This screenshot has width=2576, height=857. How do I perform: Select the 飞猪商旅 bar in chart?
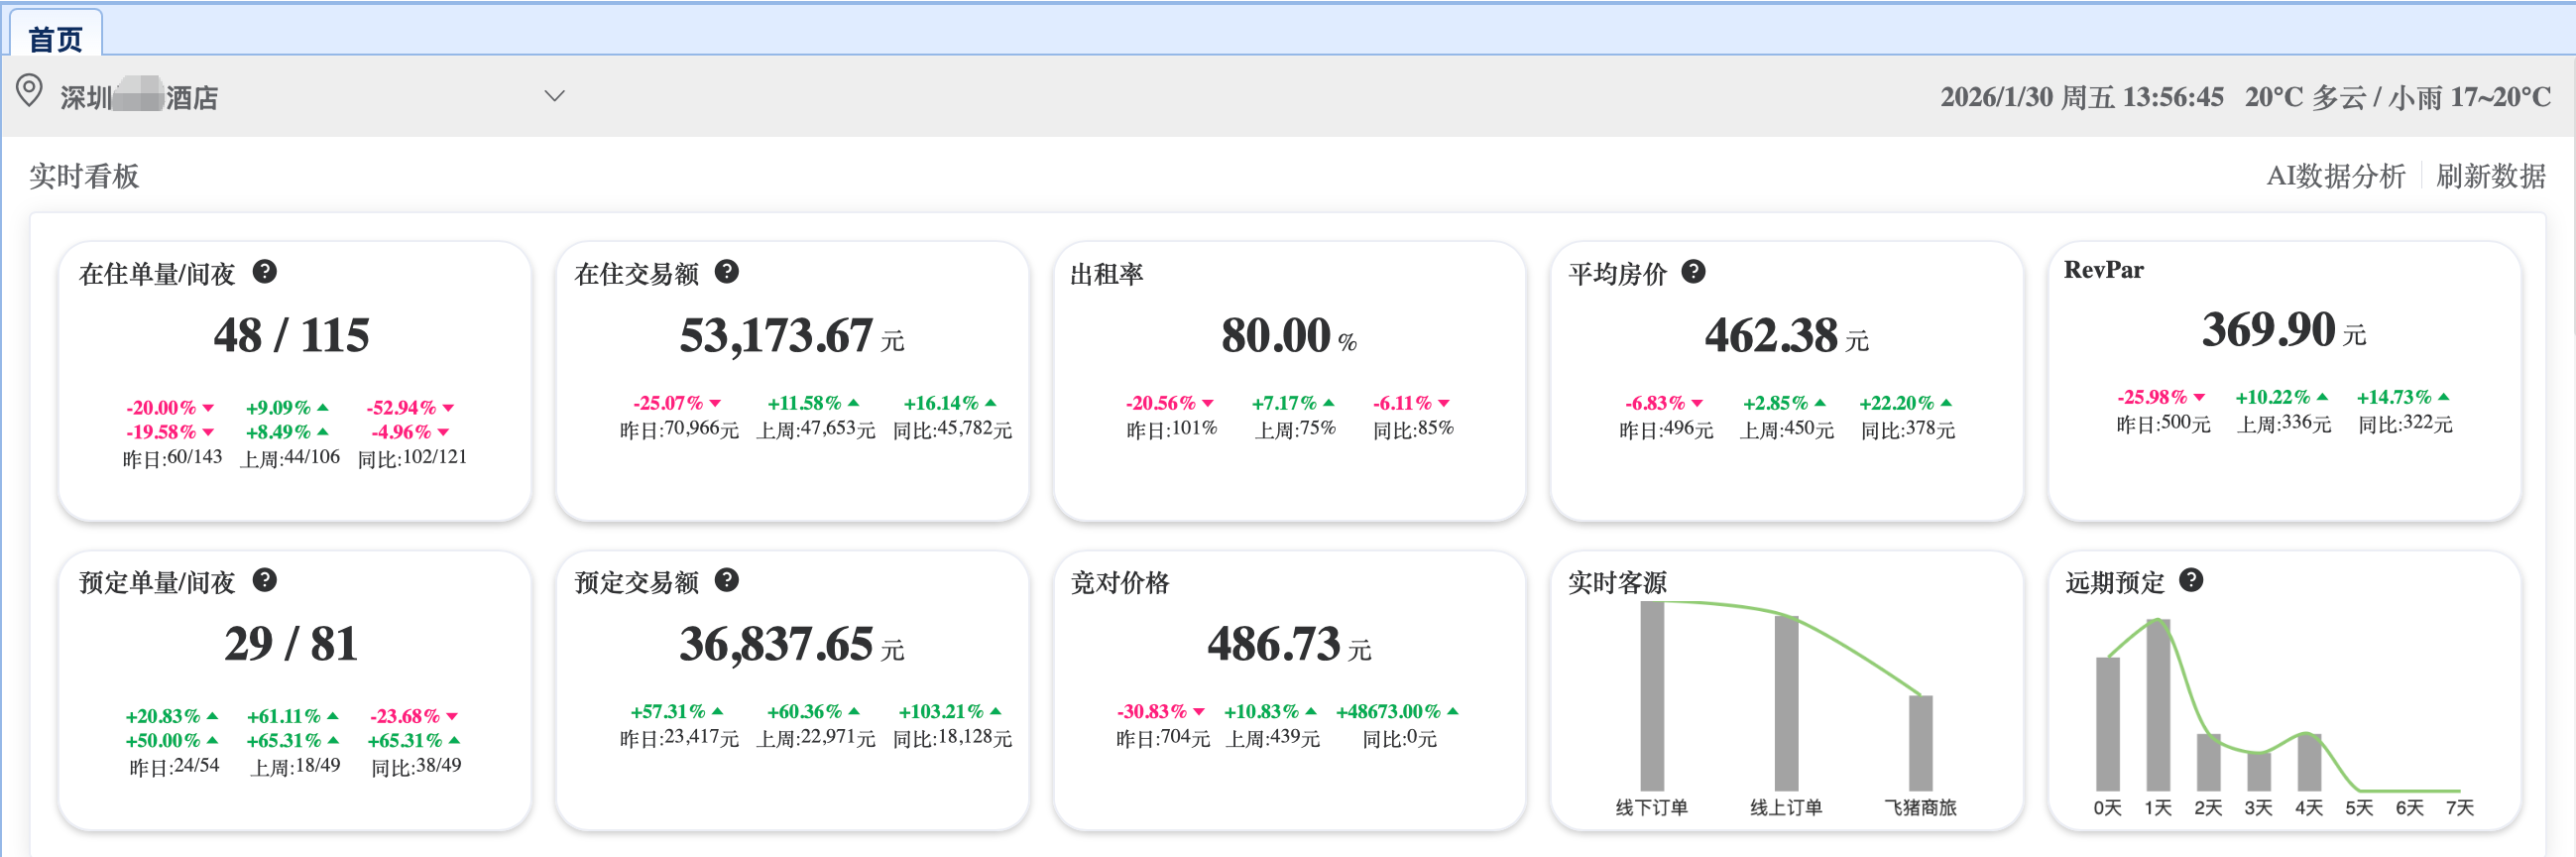1920,742
